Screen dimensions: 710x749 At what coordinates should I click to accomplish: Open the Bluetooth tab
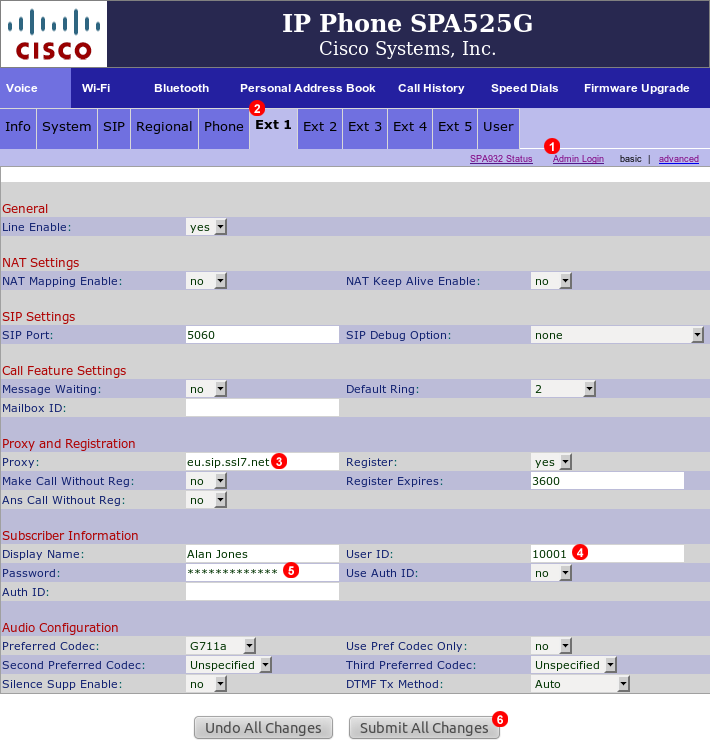point(182,88)
